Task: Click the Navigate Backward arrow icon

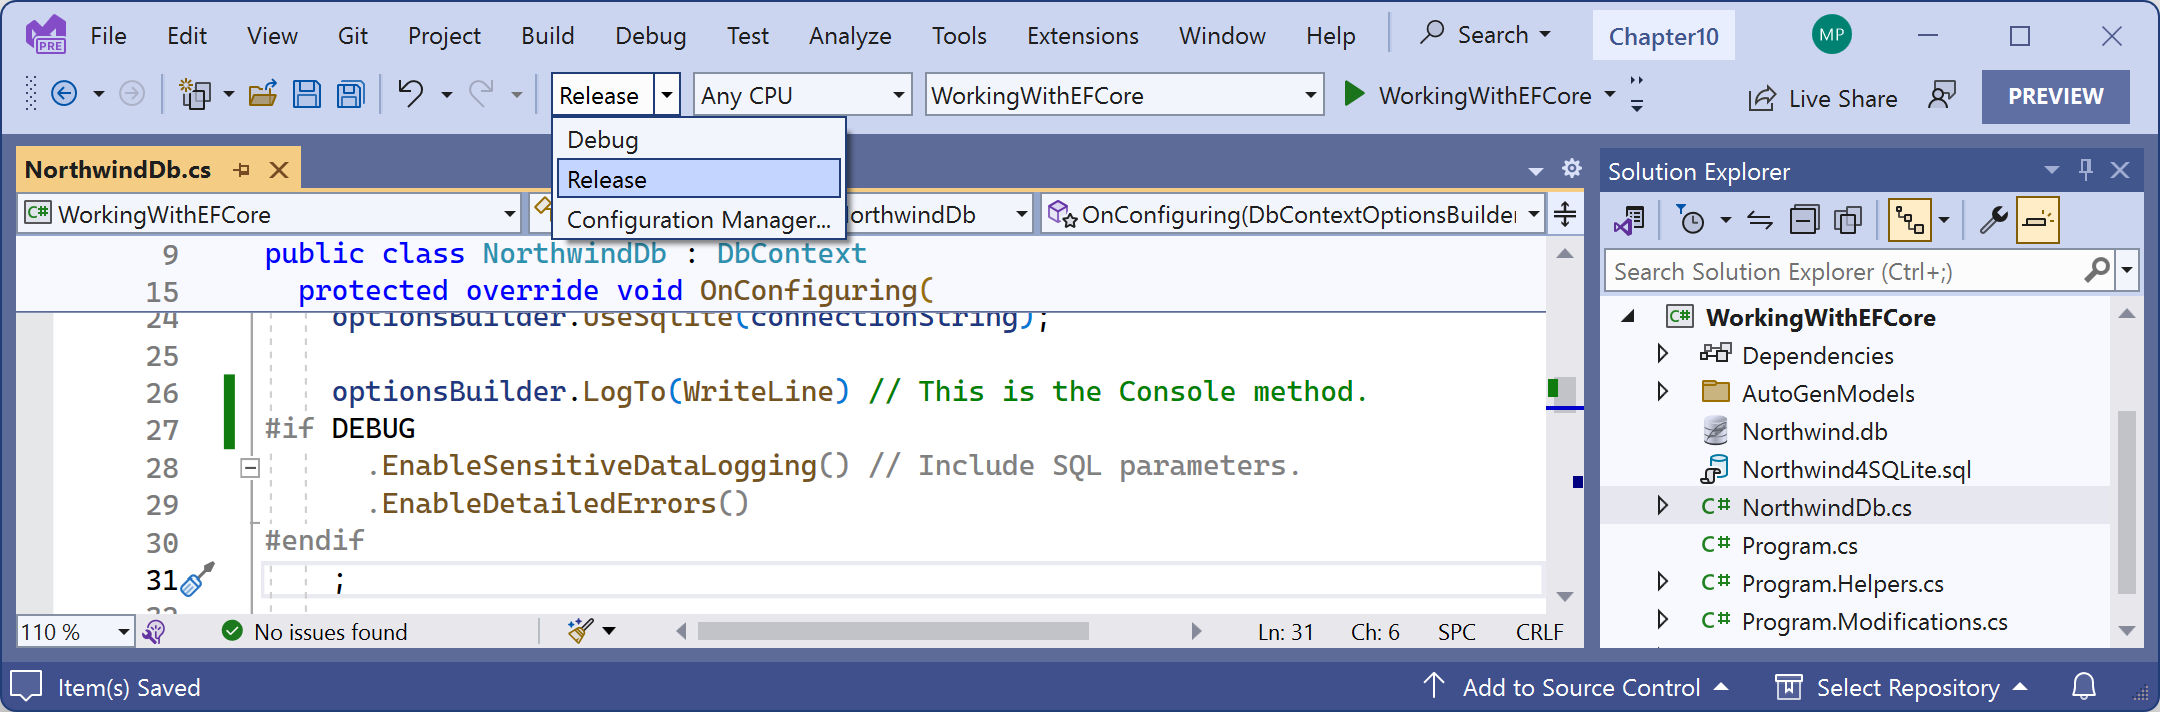Action: click(x=64, y=95)
